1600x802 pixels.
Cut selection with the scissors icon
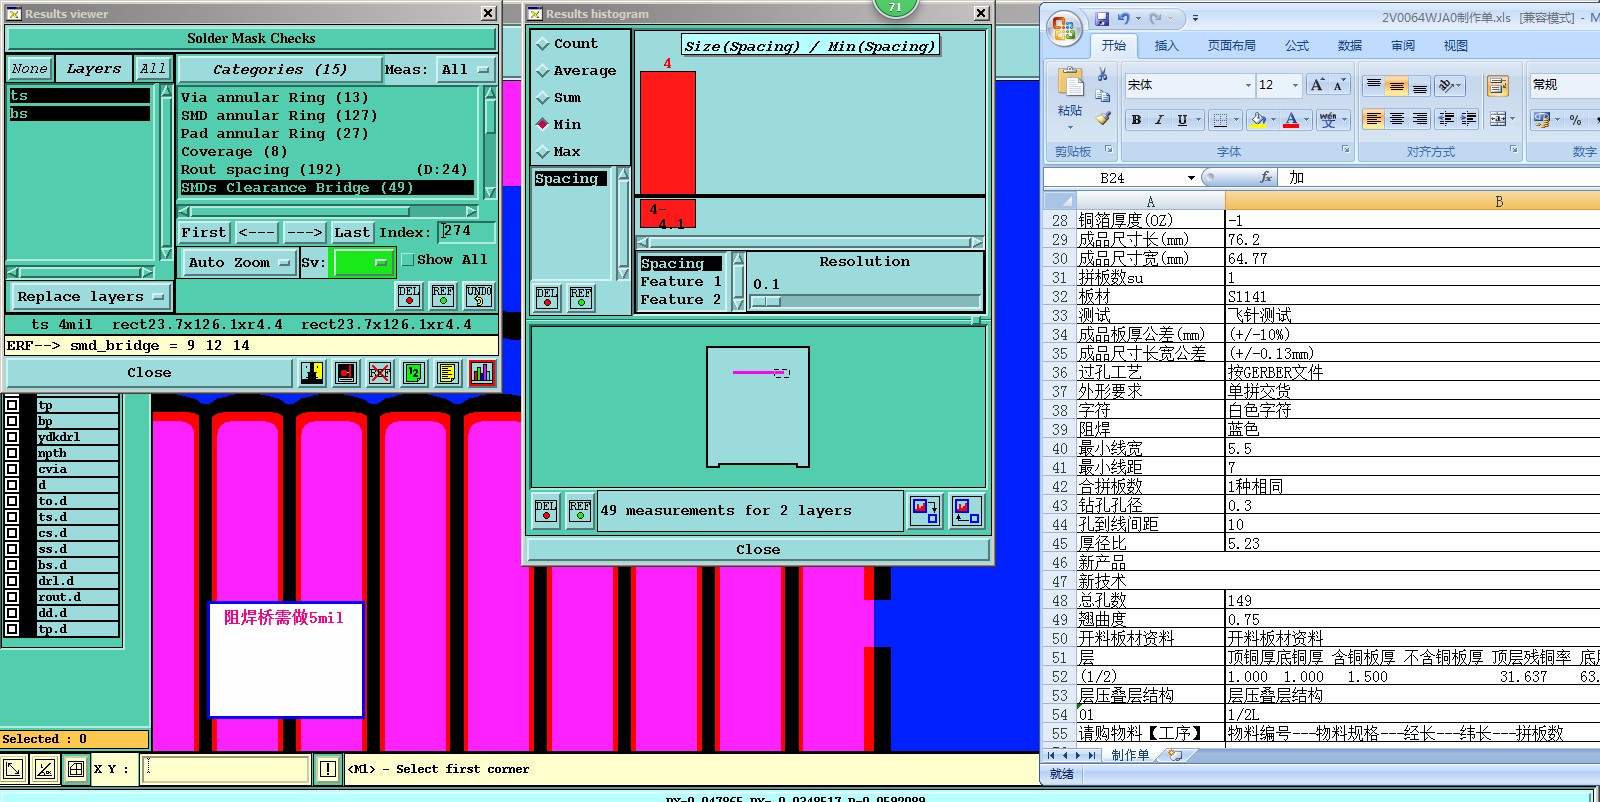pos(1102,75)
